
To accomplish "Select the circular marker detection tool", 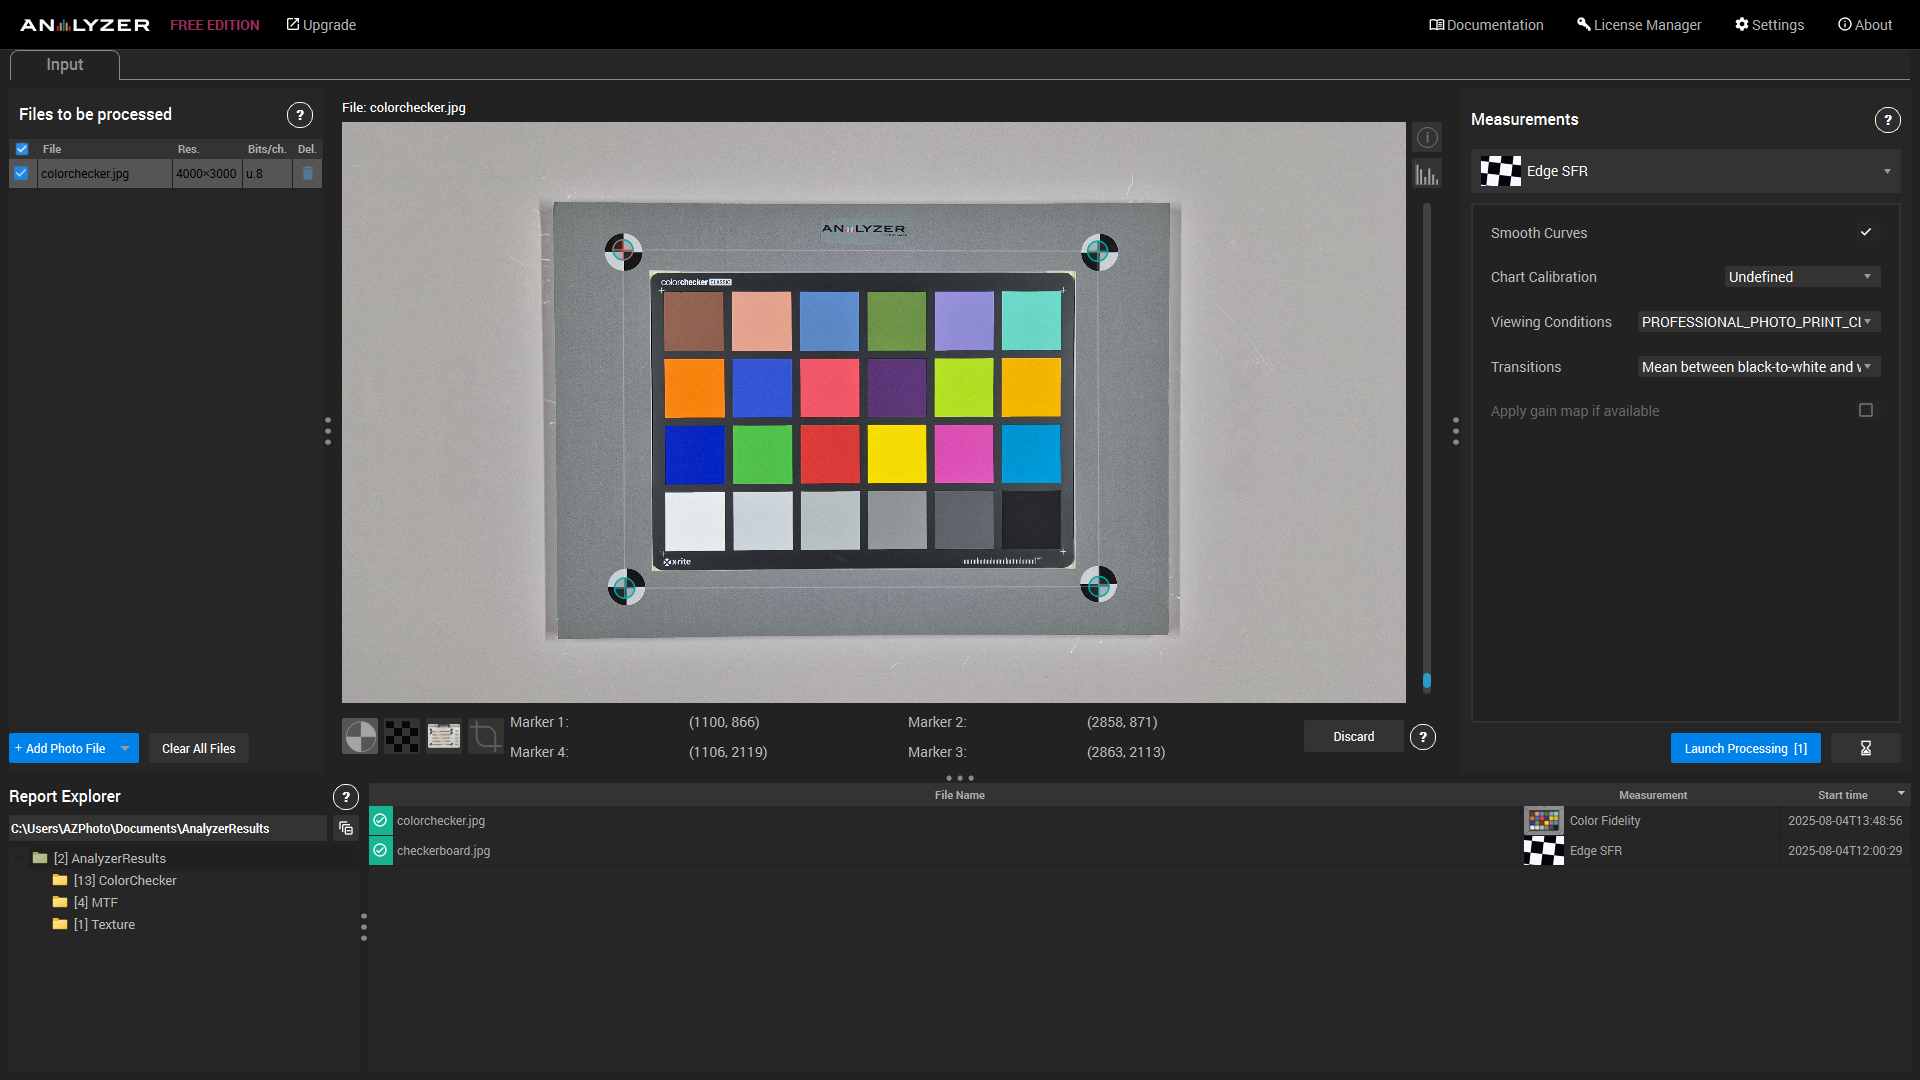I will (x=360, y=737).
